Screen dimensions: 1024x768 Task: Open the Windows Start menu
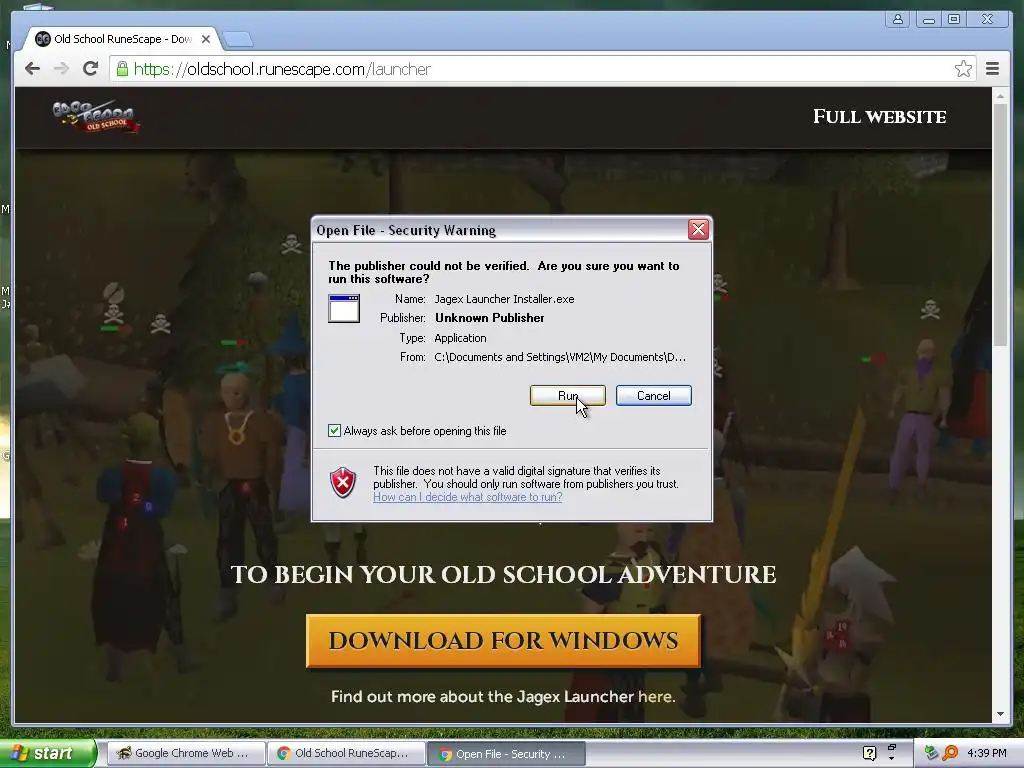tap(47, 753)
